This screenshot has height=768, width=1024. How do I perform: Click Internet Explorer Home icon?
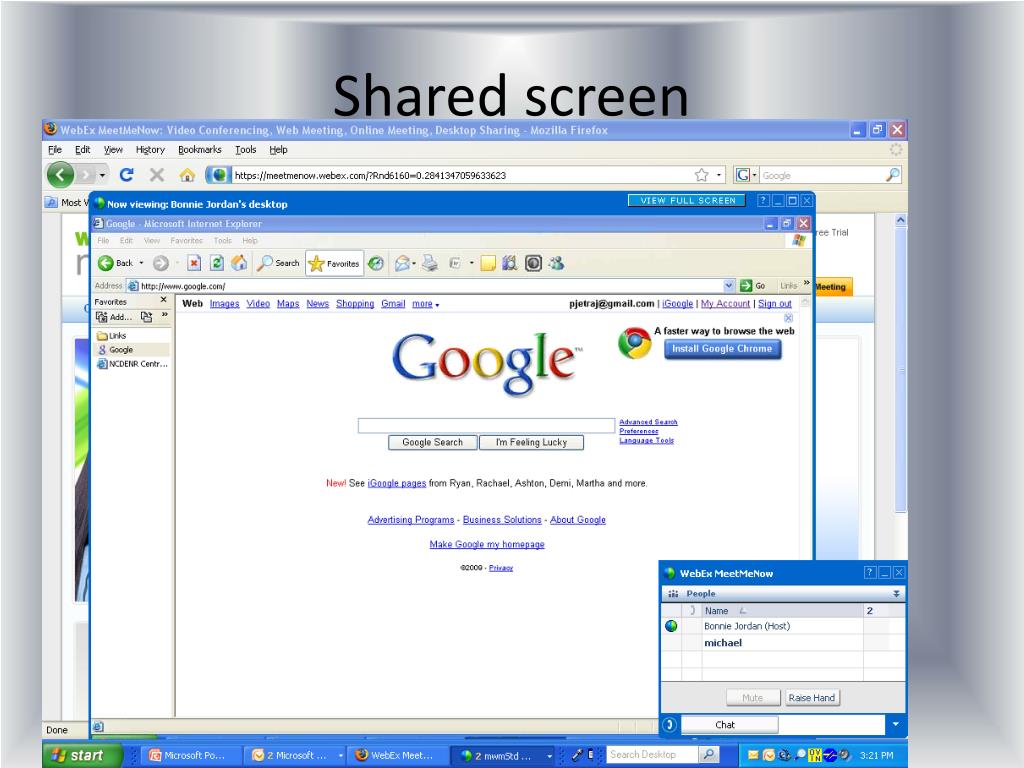[x=239, y=263]
